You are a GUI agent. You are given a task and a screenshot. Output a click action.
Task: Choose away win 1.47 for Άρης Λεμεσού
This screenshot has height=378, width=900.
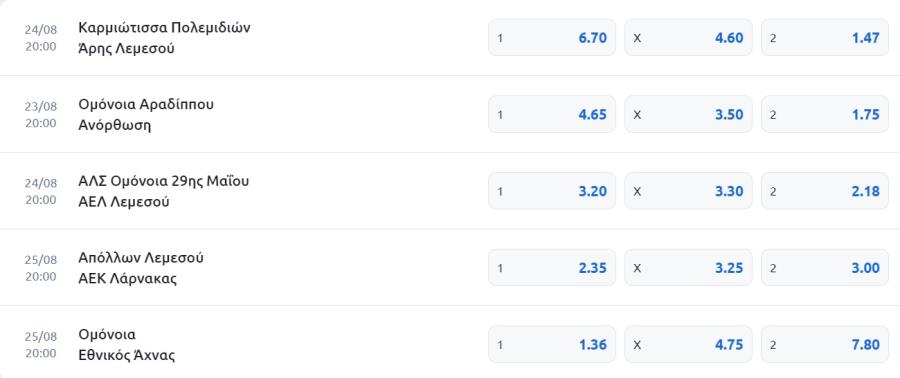[825, 38]
